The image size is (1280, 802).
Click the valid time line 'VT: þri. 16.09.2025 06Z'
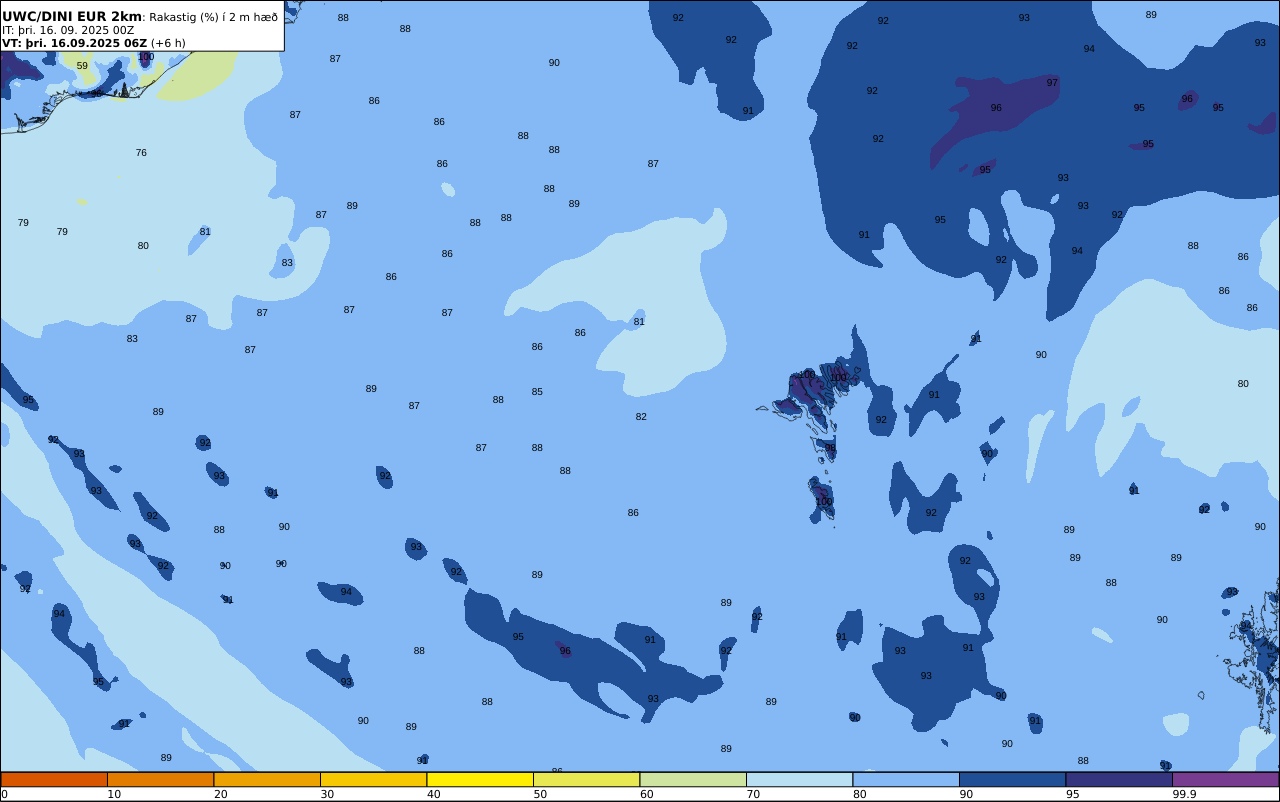(x=75, y=43)
